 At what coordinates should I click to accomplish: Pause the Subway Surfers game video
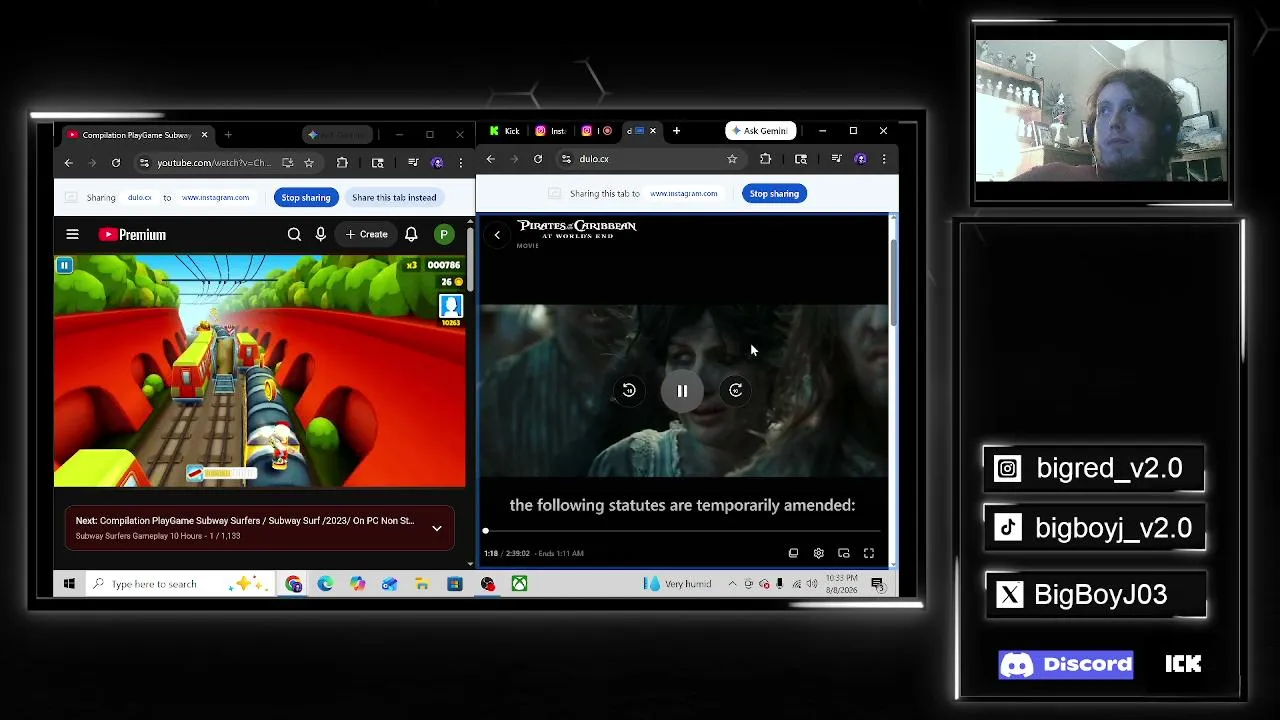[x=64, y=266]
